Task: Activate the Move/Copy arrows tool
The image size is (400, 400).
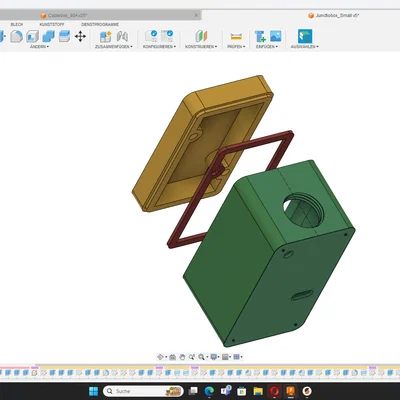Action: 80,36
